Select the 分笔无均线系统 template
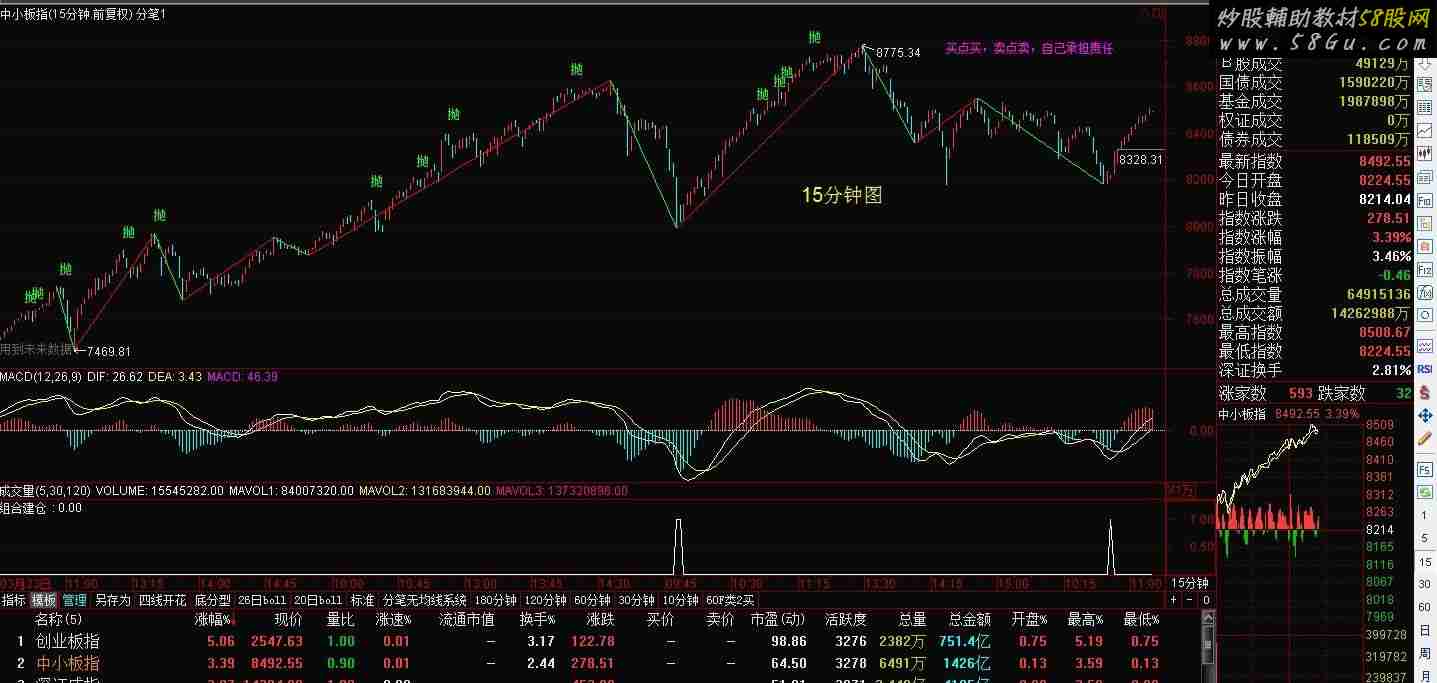 [425, 600]
